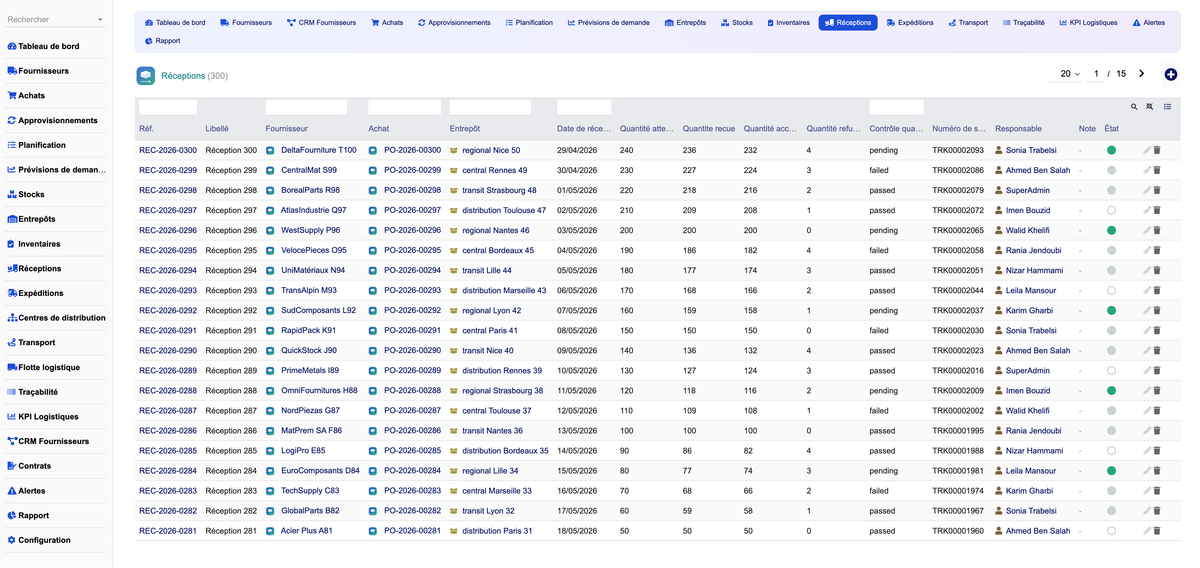Click grey État dot for REC-2026-0299
The image size is (1200, 568).
1111,170
